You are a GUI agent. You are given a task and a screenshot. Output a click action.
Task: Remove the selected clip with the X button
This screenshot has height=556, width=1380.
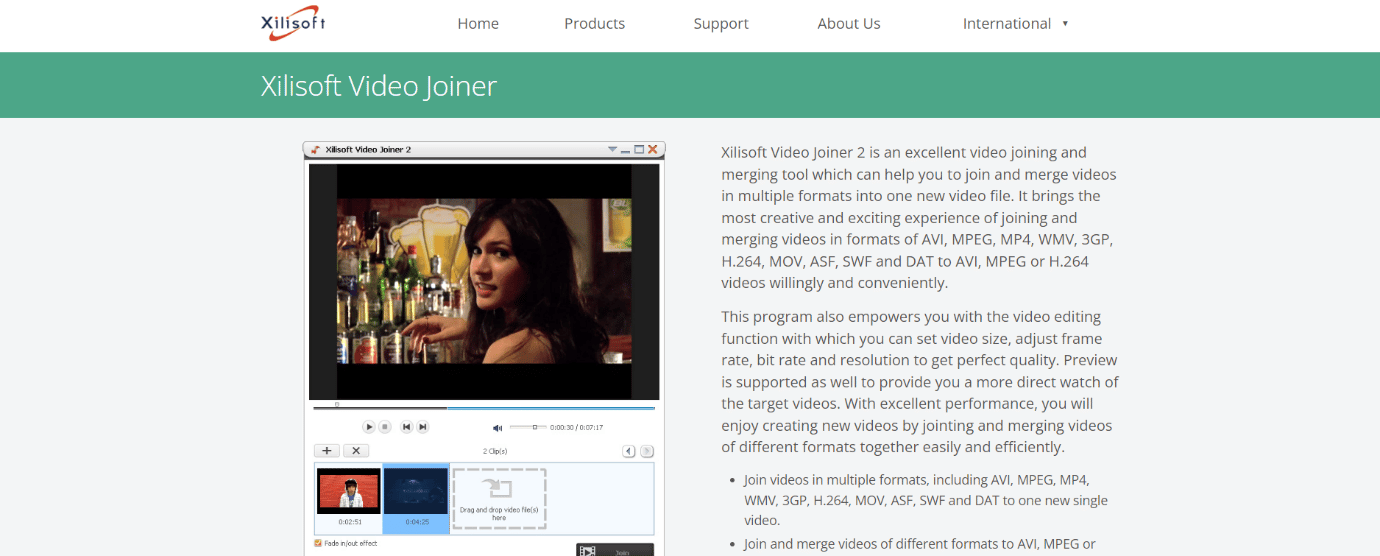(x=356, y=451)
